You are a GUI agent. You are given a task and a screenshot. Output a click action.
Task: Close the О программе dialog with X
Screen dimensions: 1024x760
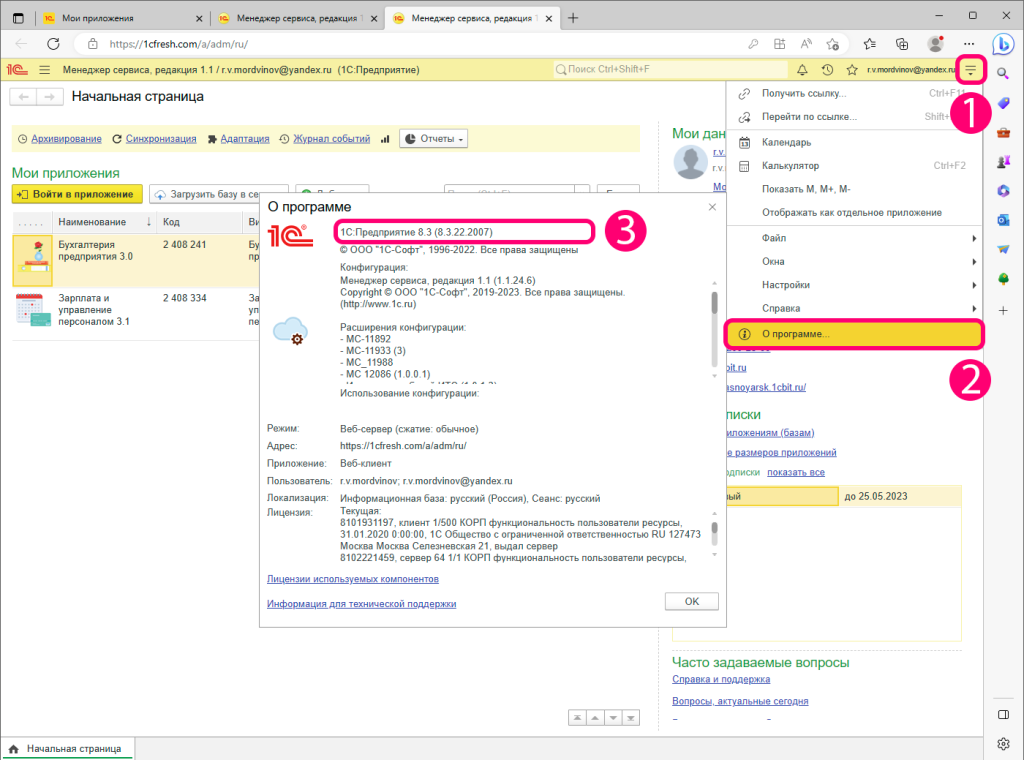[712, 207]
